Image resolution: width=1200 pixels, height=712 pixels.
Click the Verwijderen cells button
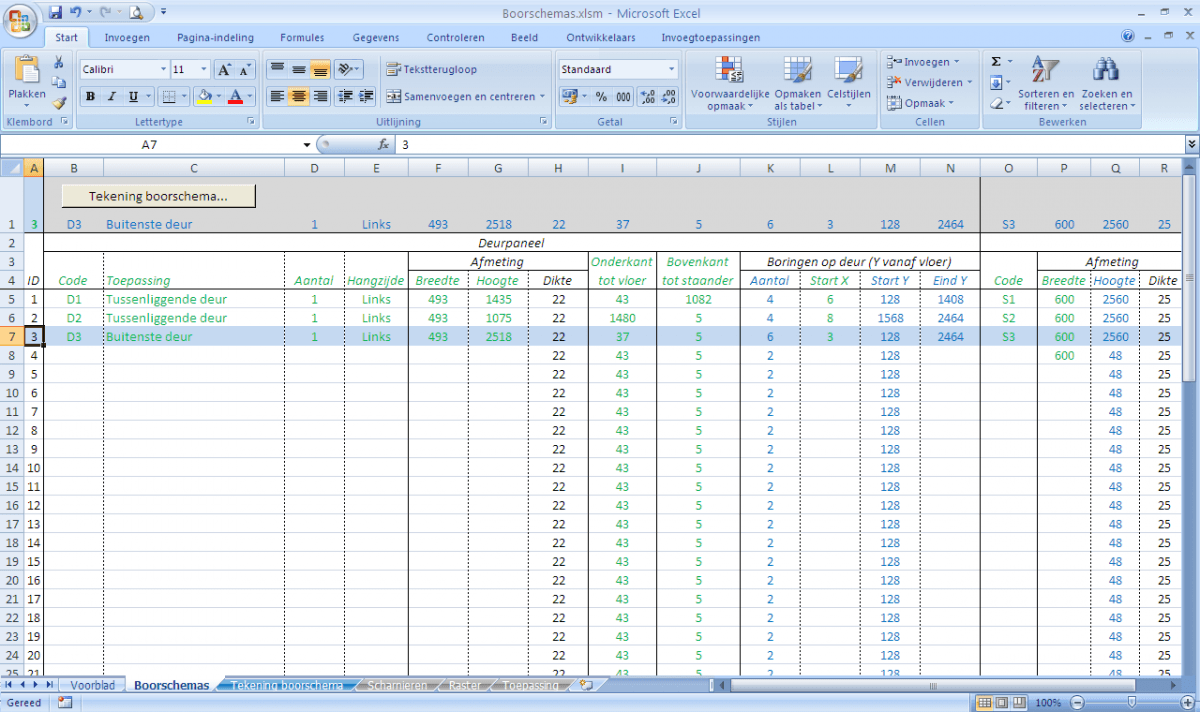[x=927, y=82]
